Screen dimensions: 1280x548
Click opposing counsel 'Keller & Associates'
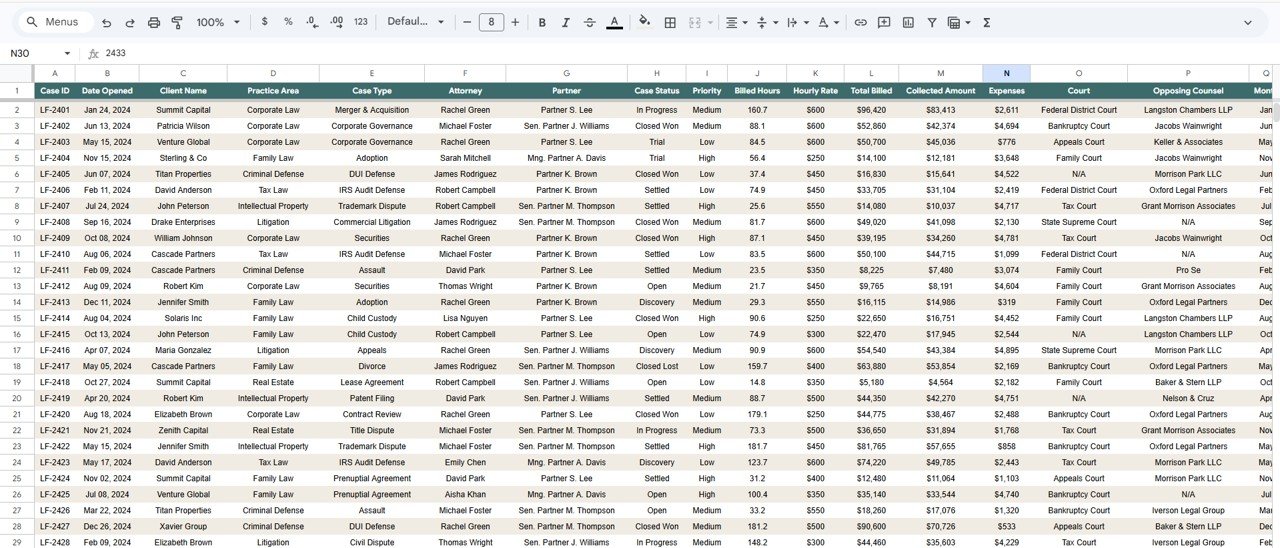tap(1187, 142)
